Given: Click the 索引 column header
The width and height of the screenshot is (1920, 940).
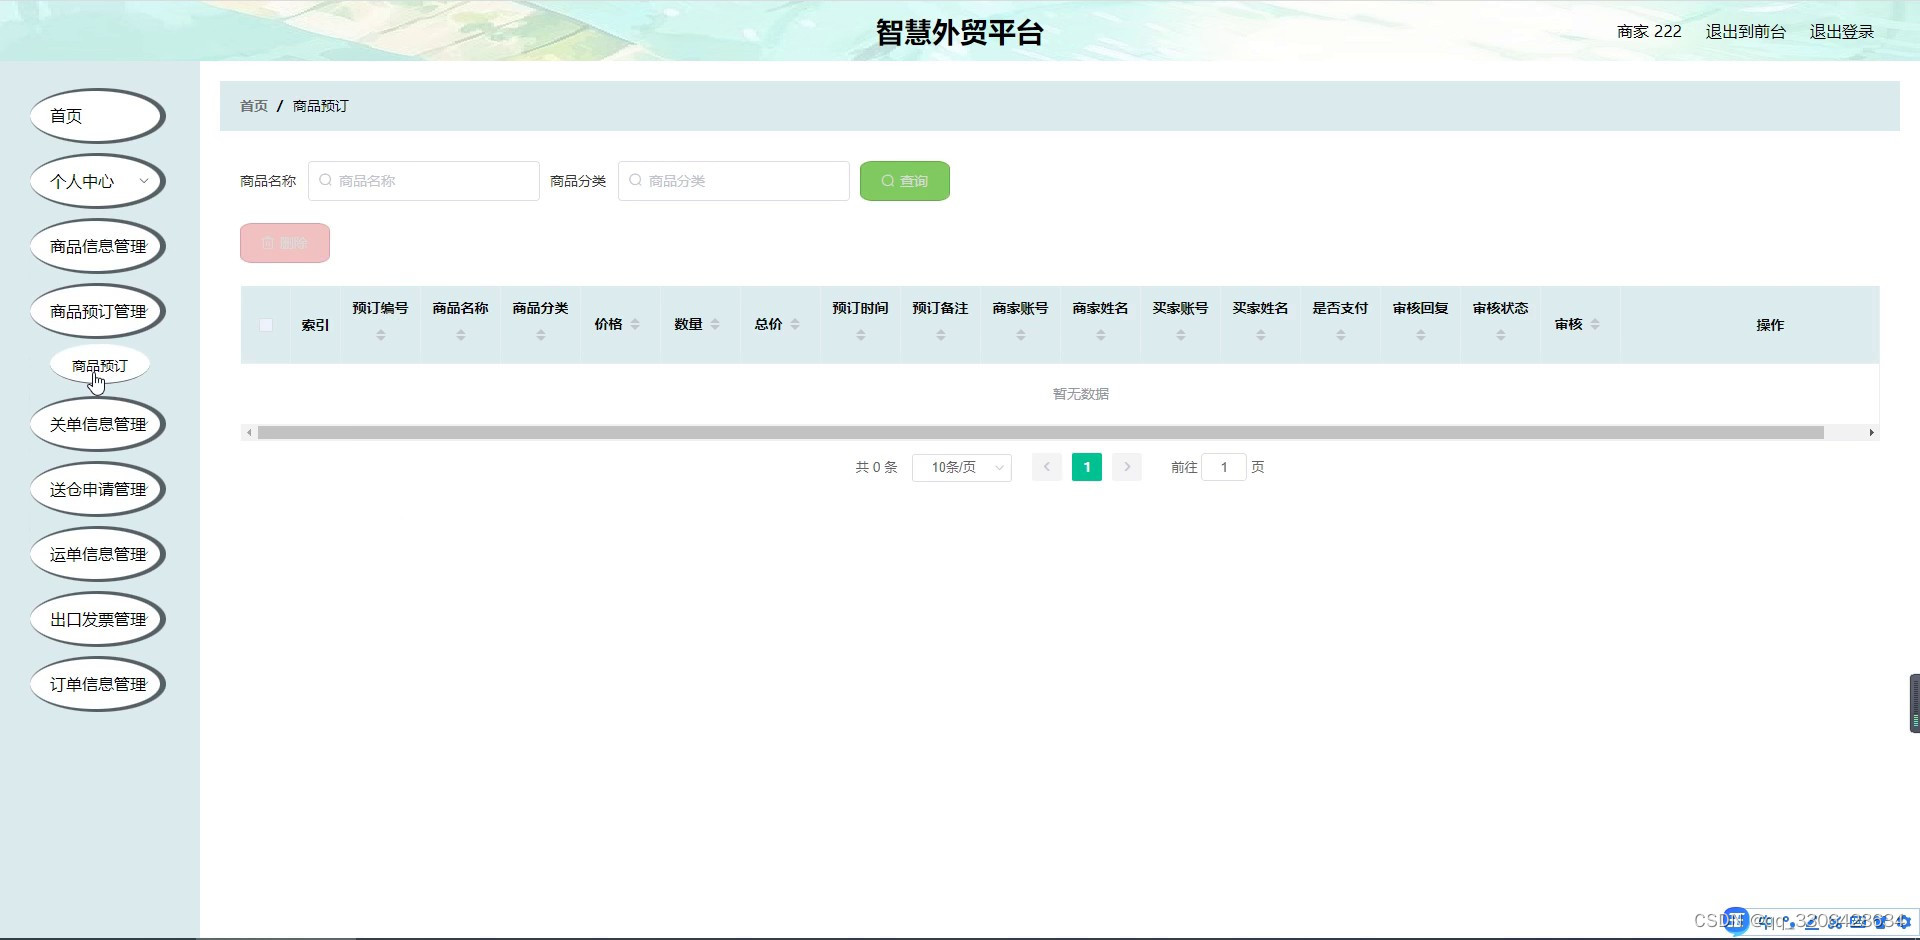Looking at the screenshot, I should 315,325.
